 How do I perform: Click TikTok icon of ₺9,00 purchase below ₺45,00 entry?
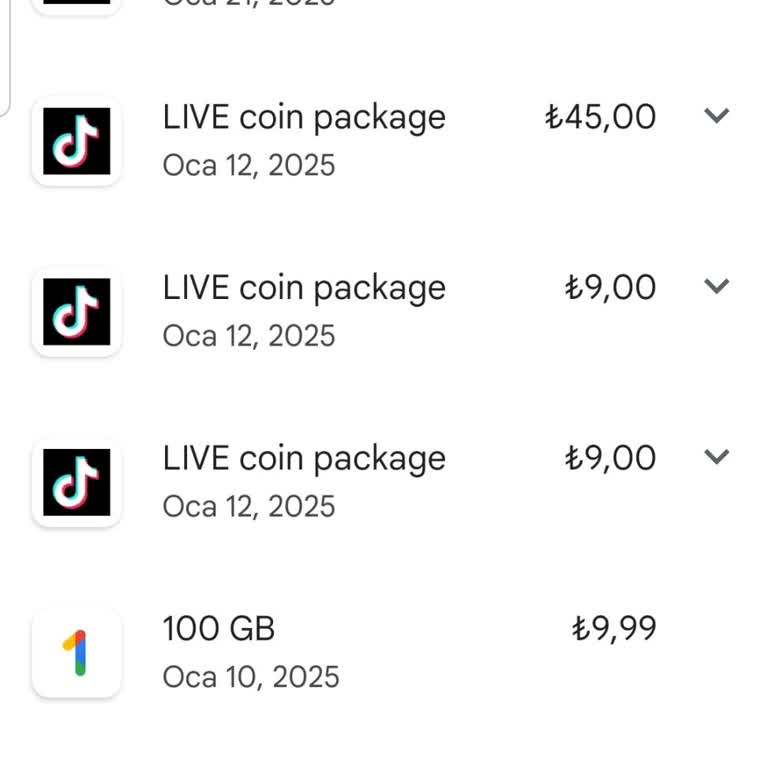tap(77, 312)
